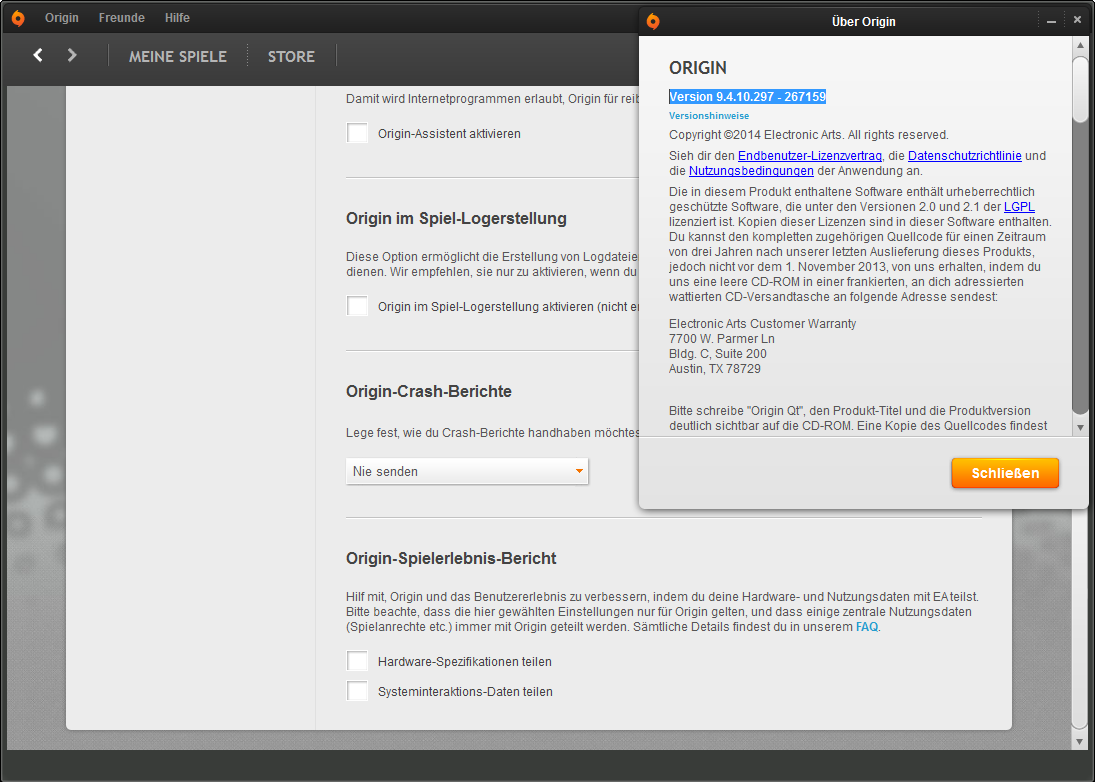Image resolution: width=1095 pixels, height=782 pixels.
Task: Click Electronic Arts Customer Warranty text
Action: pos(763,323)
